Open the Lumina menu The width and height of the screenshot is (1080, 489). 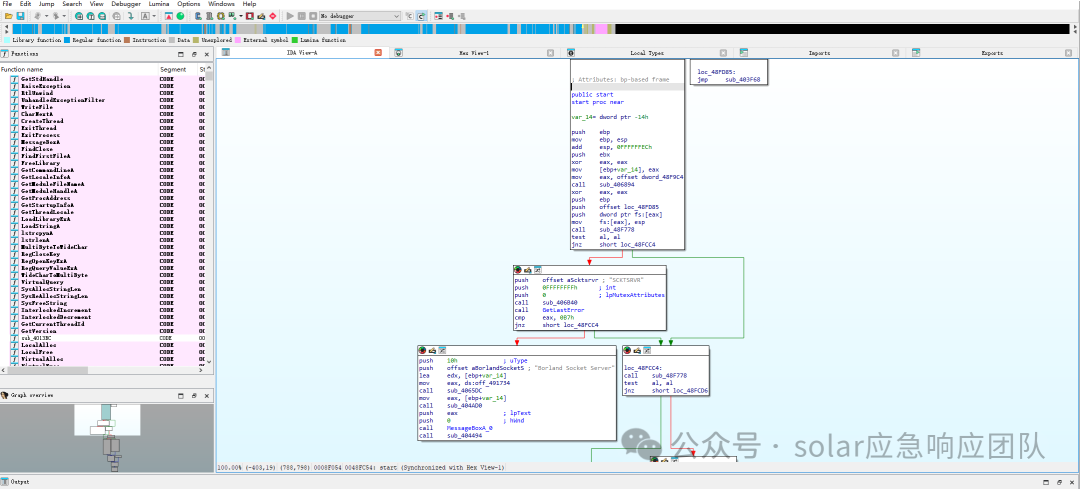(x=159, y=4)
